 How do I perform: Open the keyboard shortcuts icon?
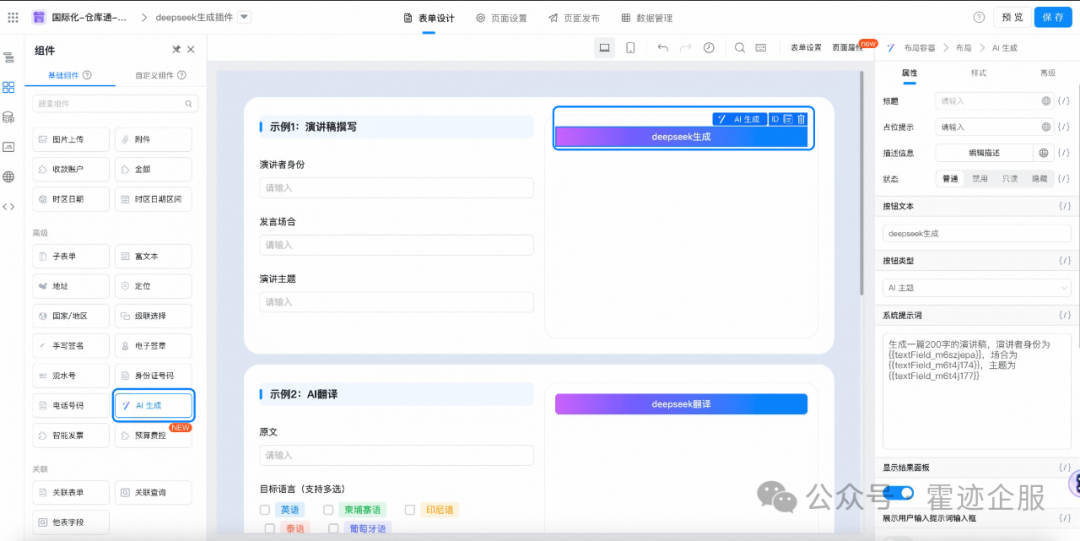pyautogui.click(x=761, y=48)
